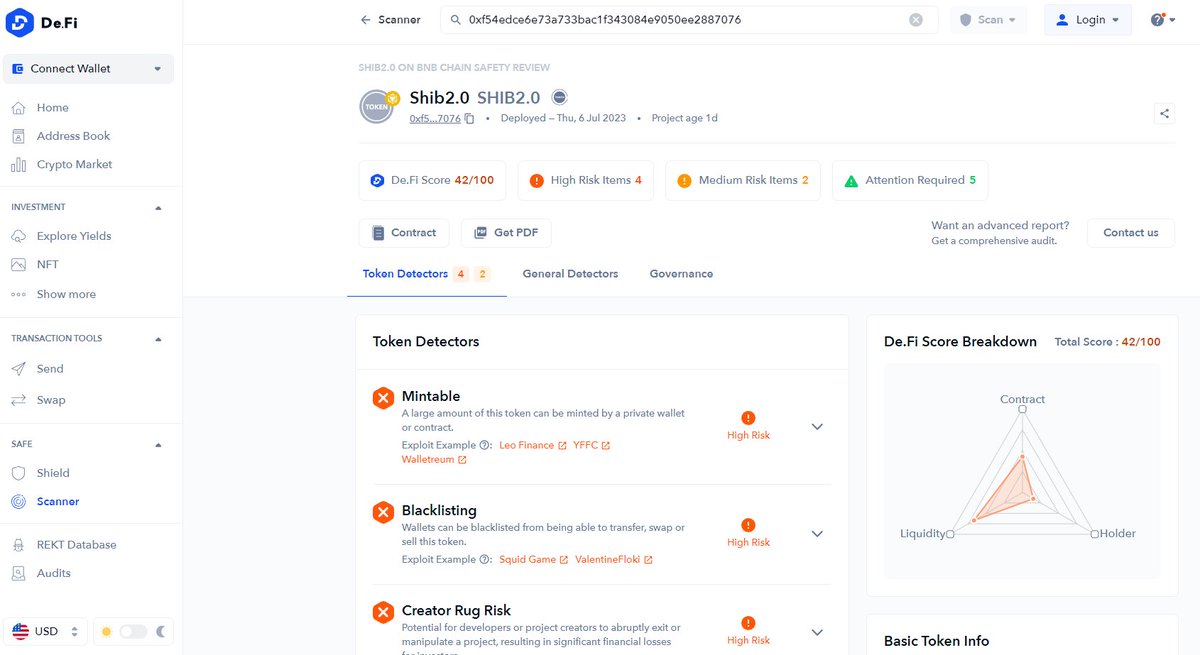This screenshot has width=1200, height=655.
Task: Open Crypto Market page
Action: (74, 164)
